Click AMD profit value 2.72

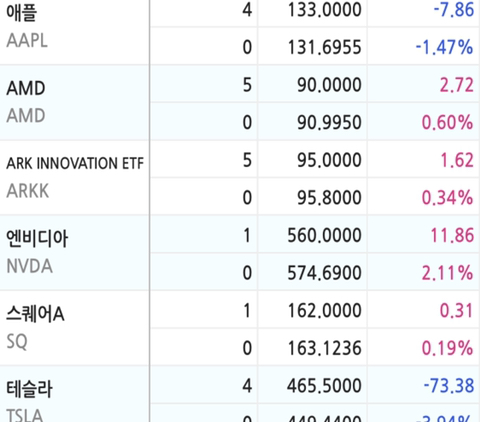[457, 85]
